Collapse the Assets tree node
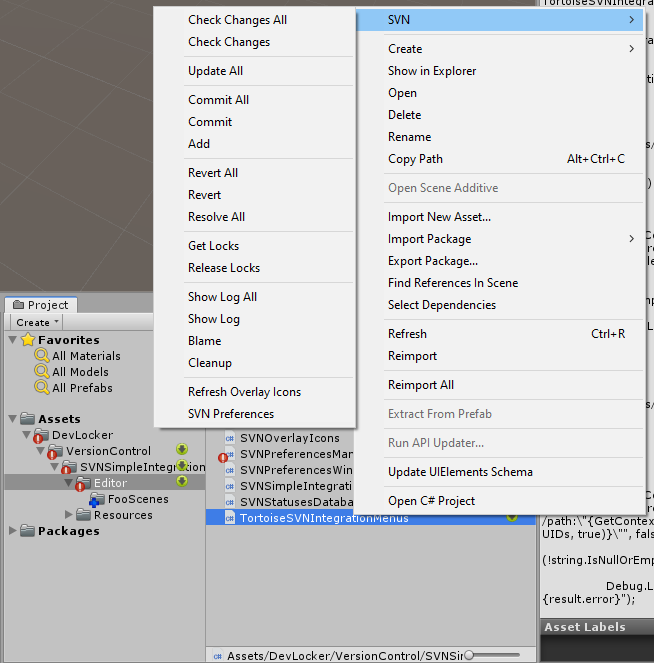 [x=13, y=419]
